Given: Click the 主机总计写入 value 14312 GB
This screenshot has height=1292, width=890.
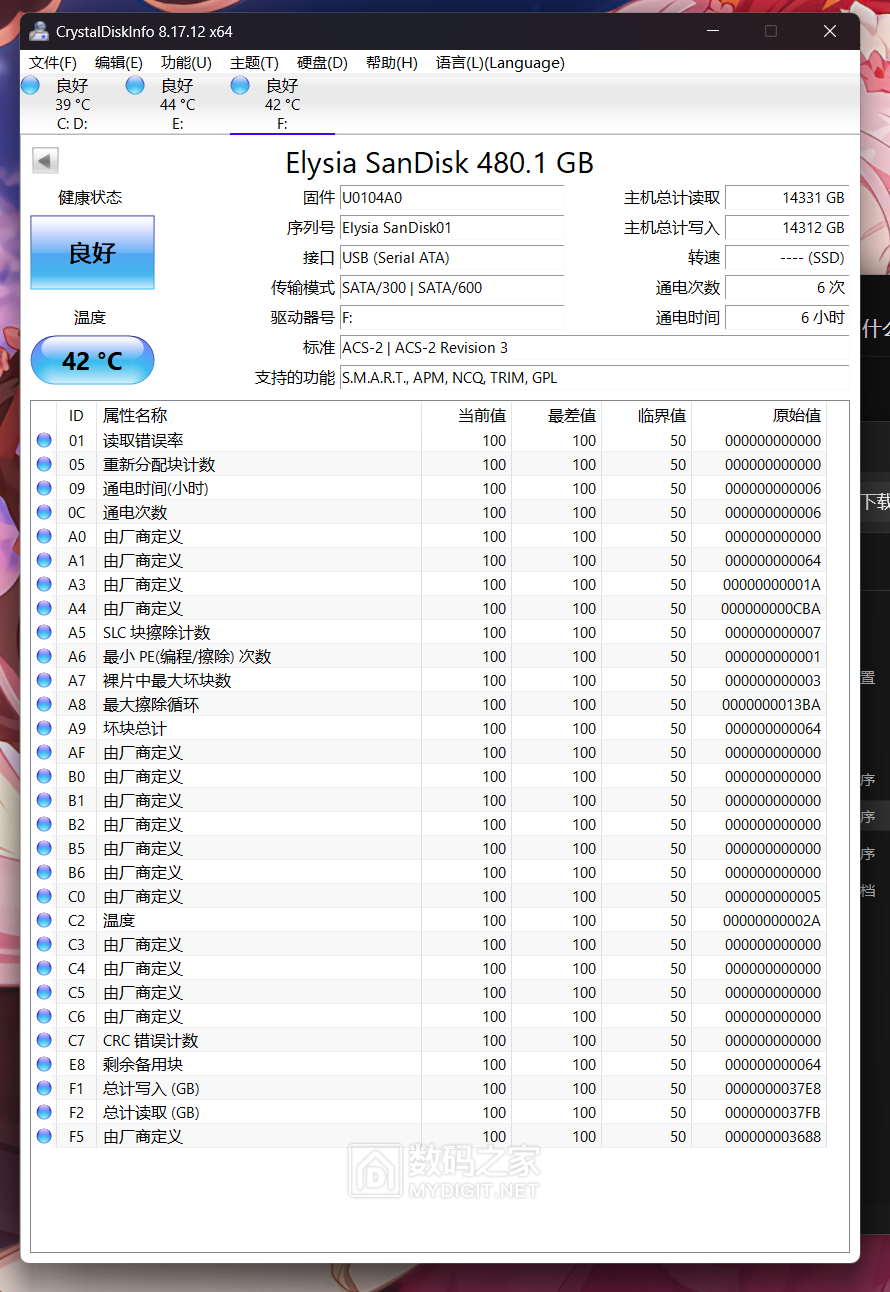Looking at the screenshot, I should coord(787,228).
